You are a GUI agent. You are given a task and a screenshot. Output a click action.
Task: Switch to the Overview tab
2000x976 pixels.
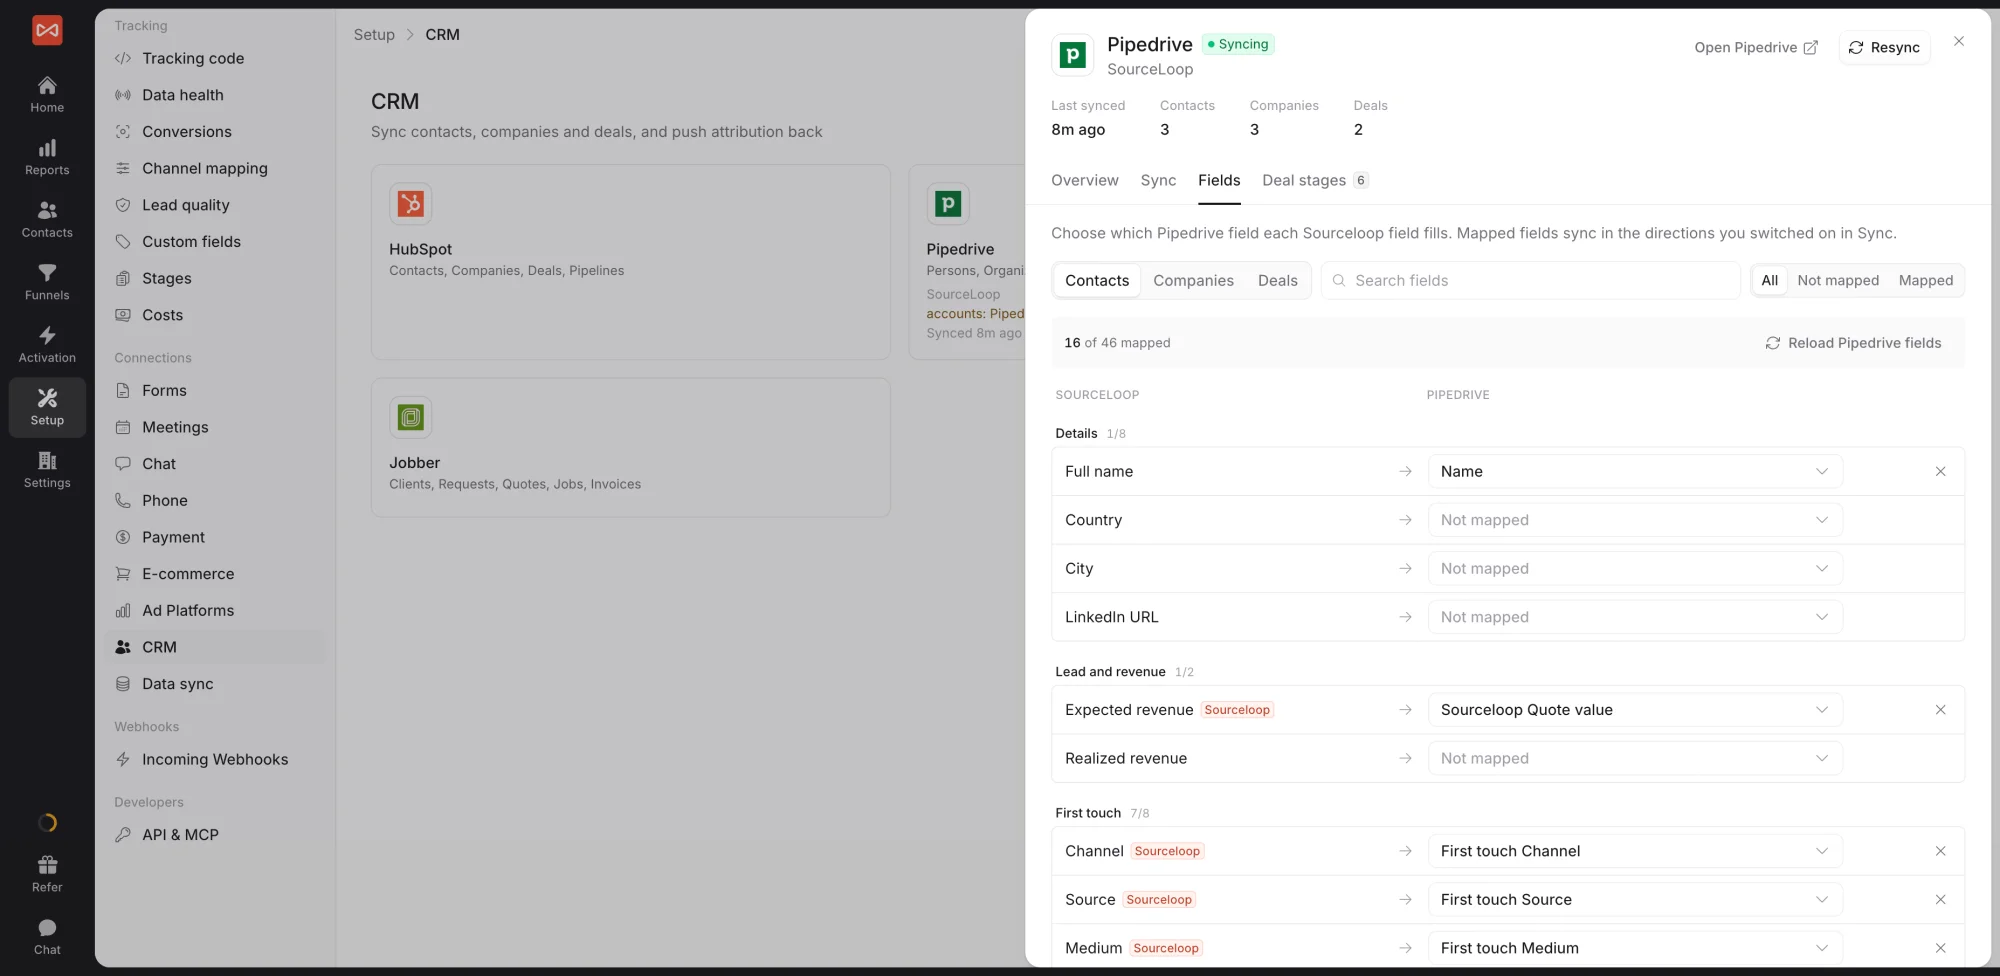pyautogui.click(x=1084, y=180)
